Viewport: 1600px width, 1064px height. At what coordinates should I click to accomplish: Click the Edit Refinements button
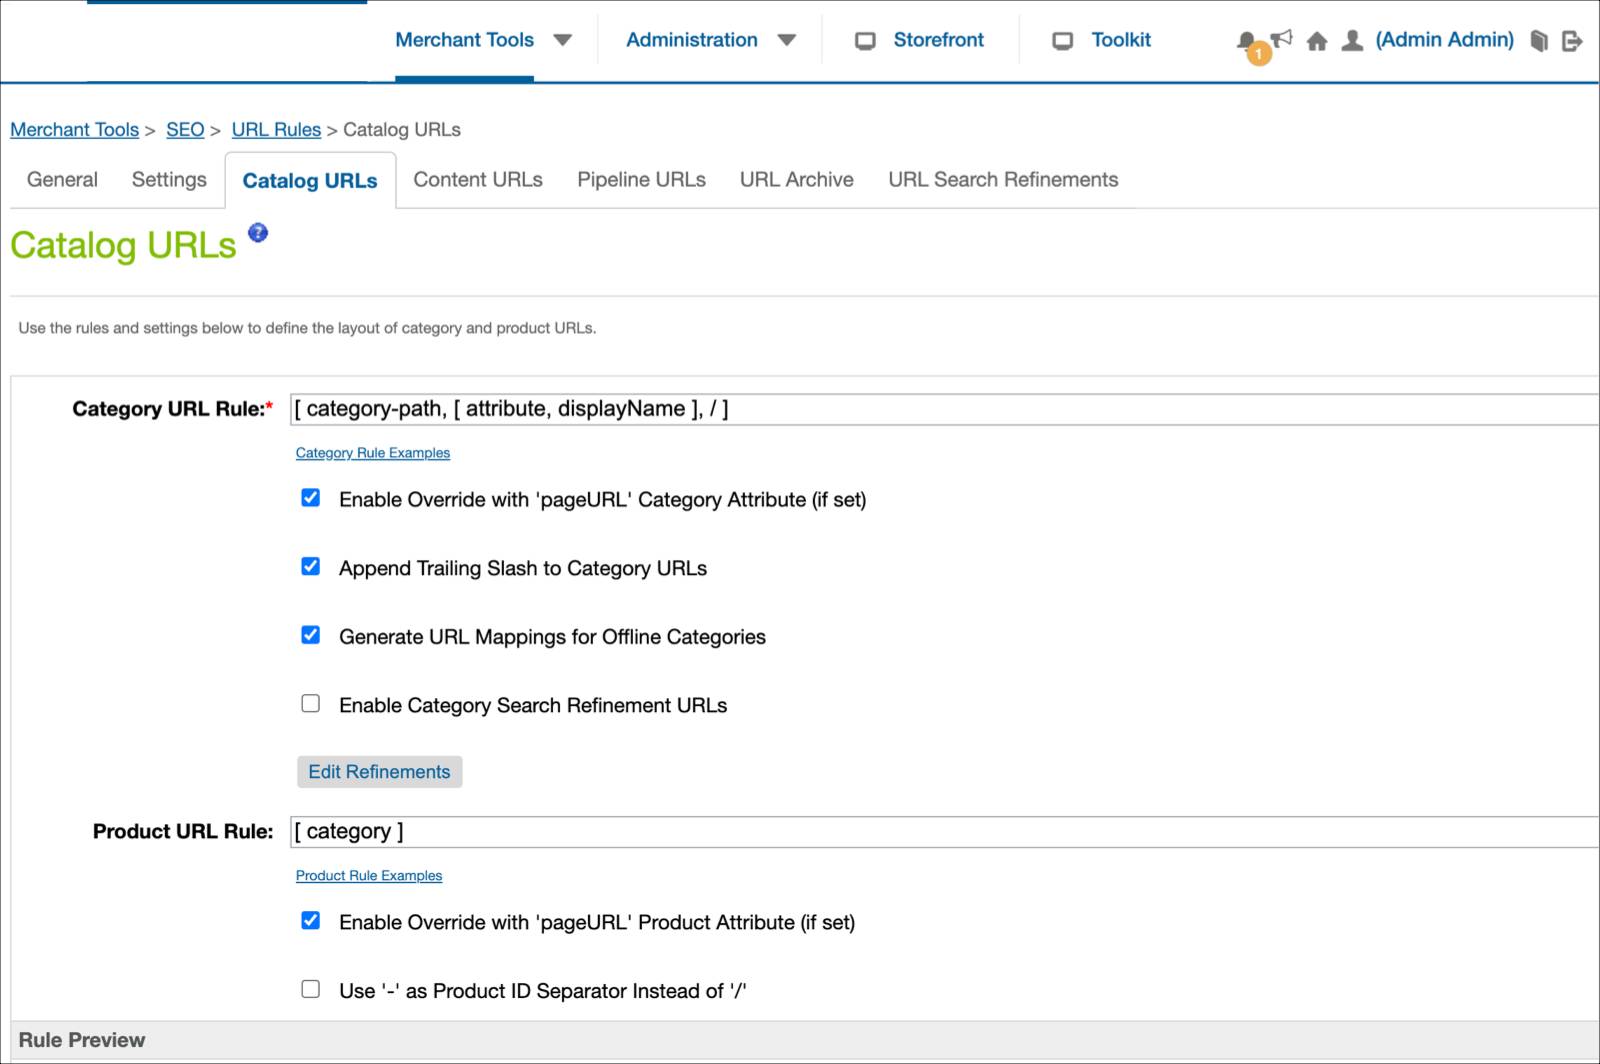pyautogui.click(x=379, y=772)
